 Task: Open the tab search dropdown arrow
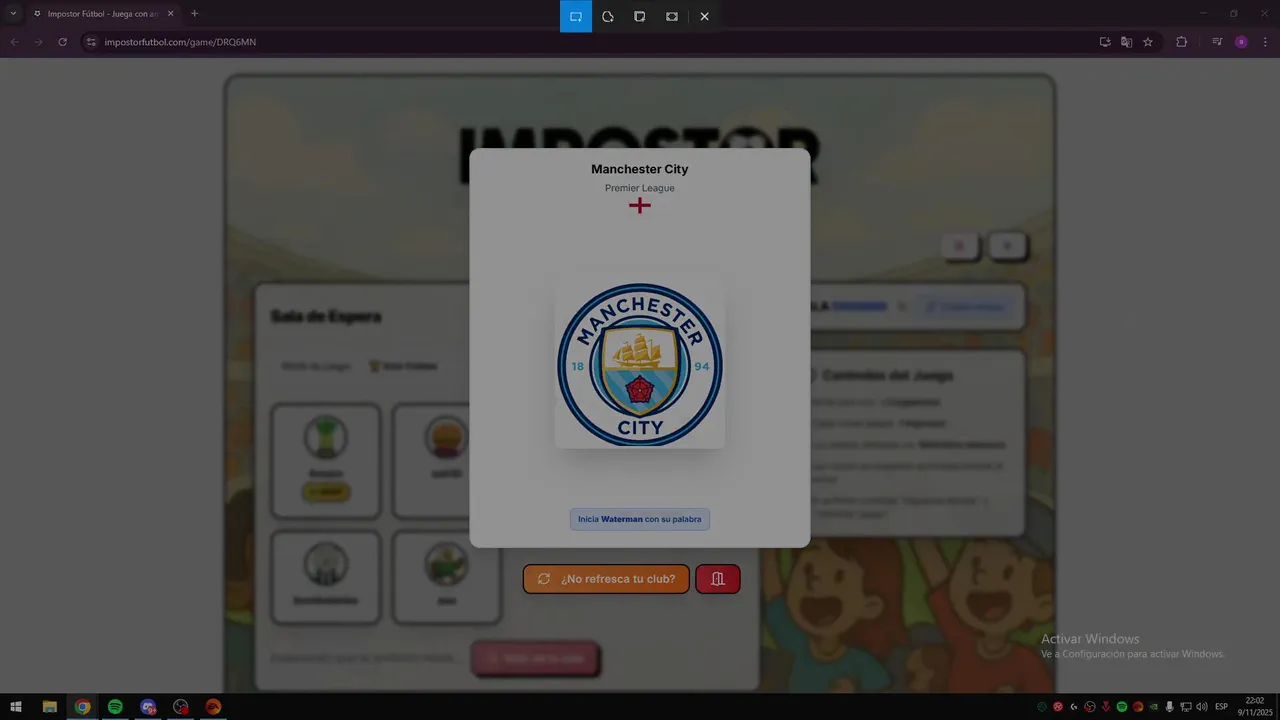click(13, 14)
